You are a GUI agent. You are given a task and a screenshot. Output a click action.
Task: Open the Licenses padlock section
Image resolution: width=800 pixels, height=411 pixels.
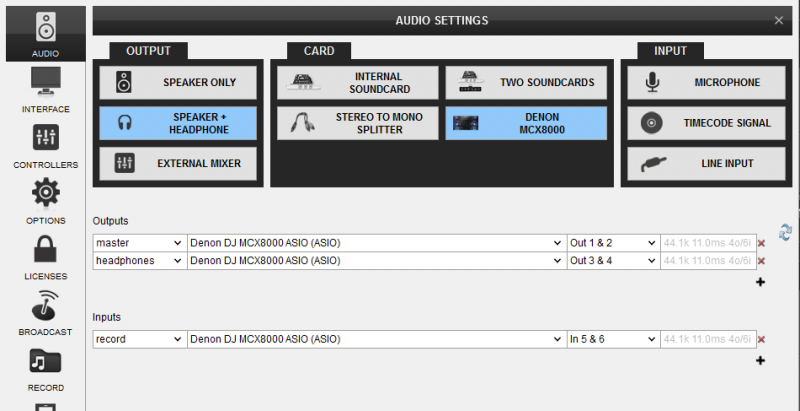coord(45,256)
